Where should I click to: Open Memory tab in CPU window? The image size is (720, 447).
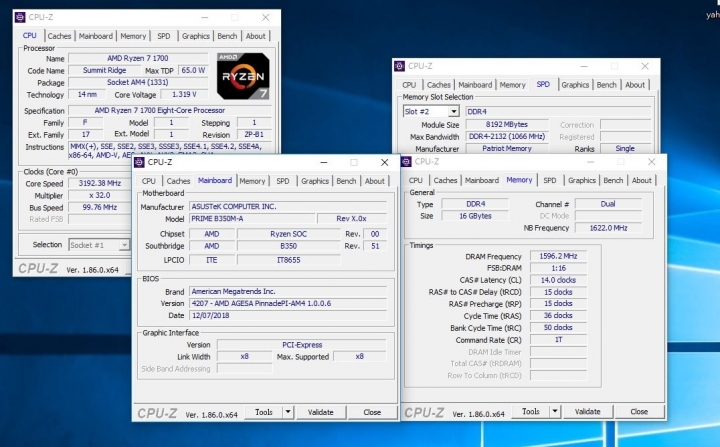pos(133,36)
